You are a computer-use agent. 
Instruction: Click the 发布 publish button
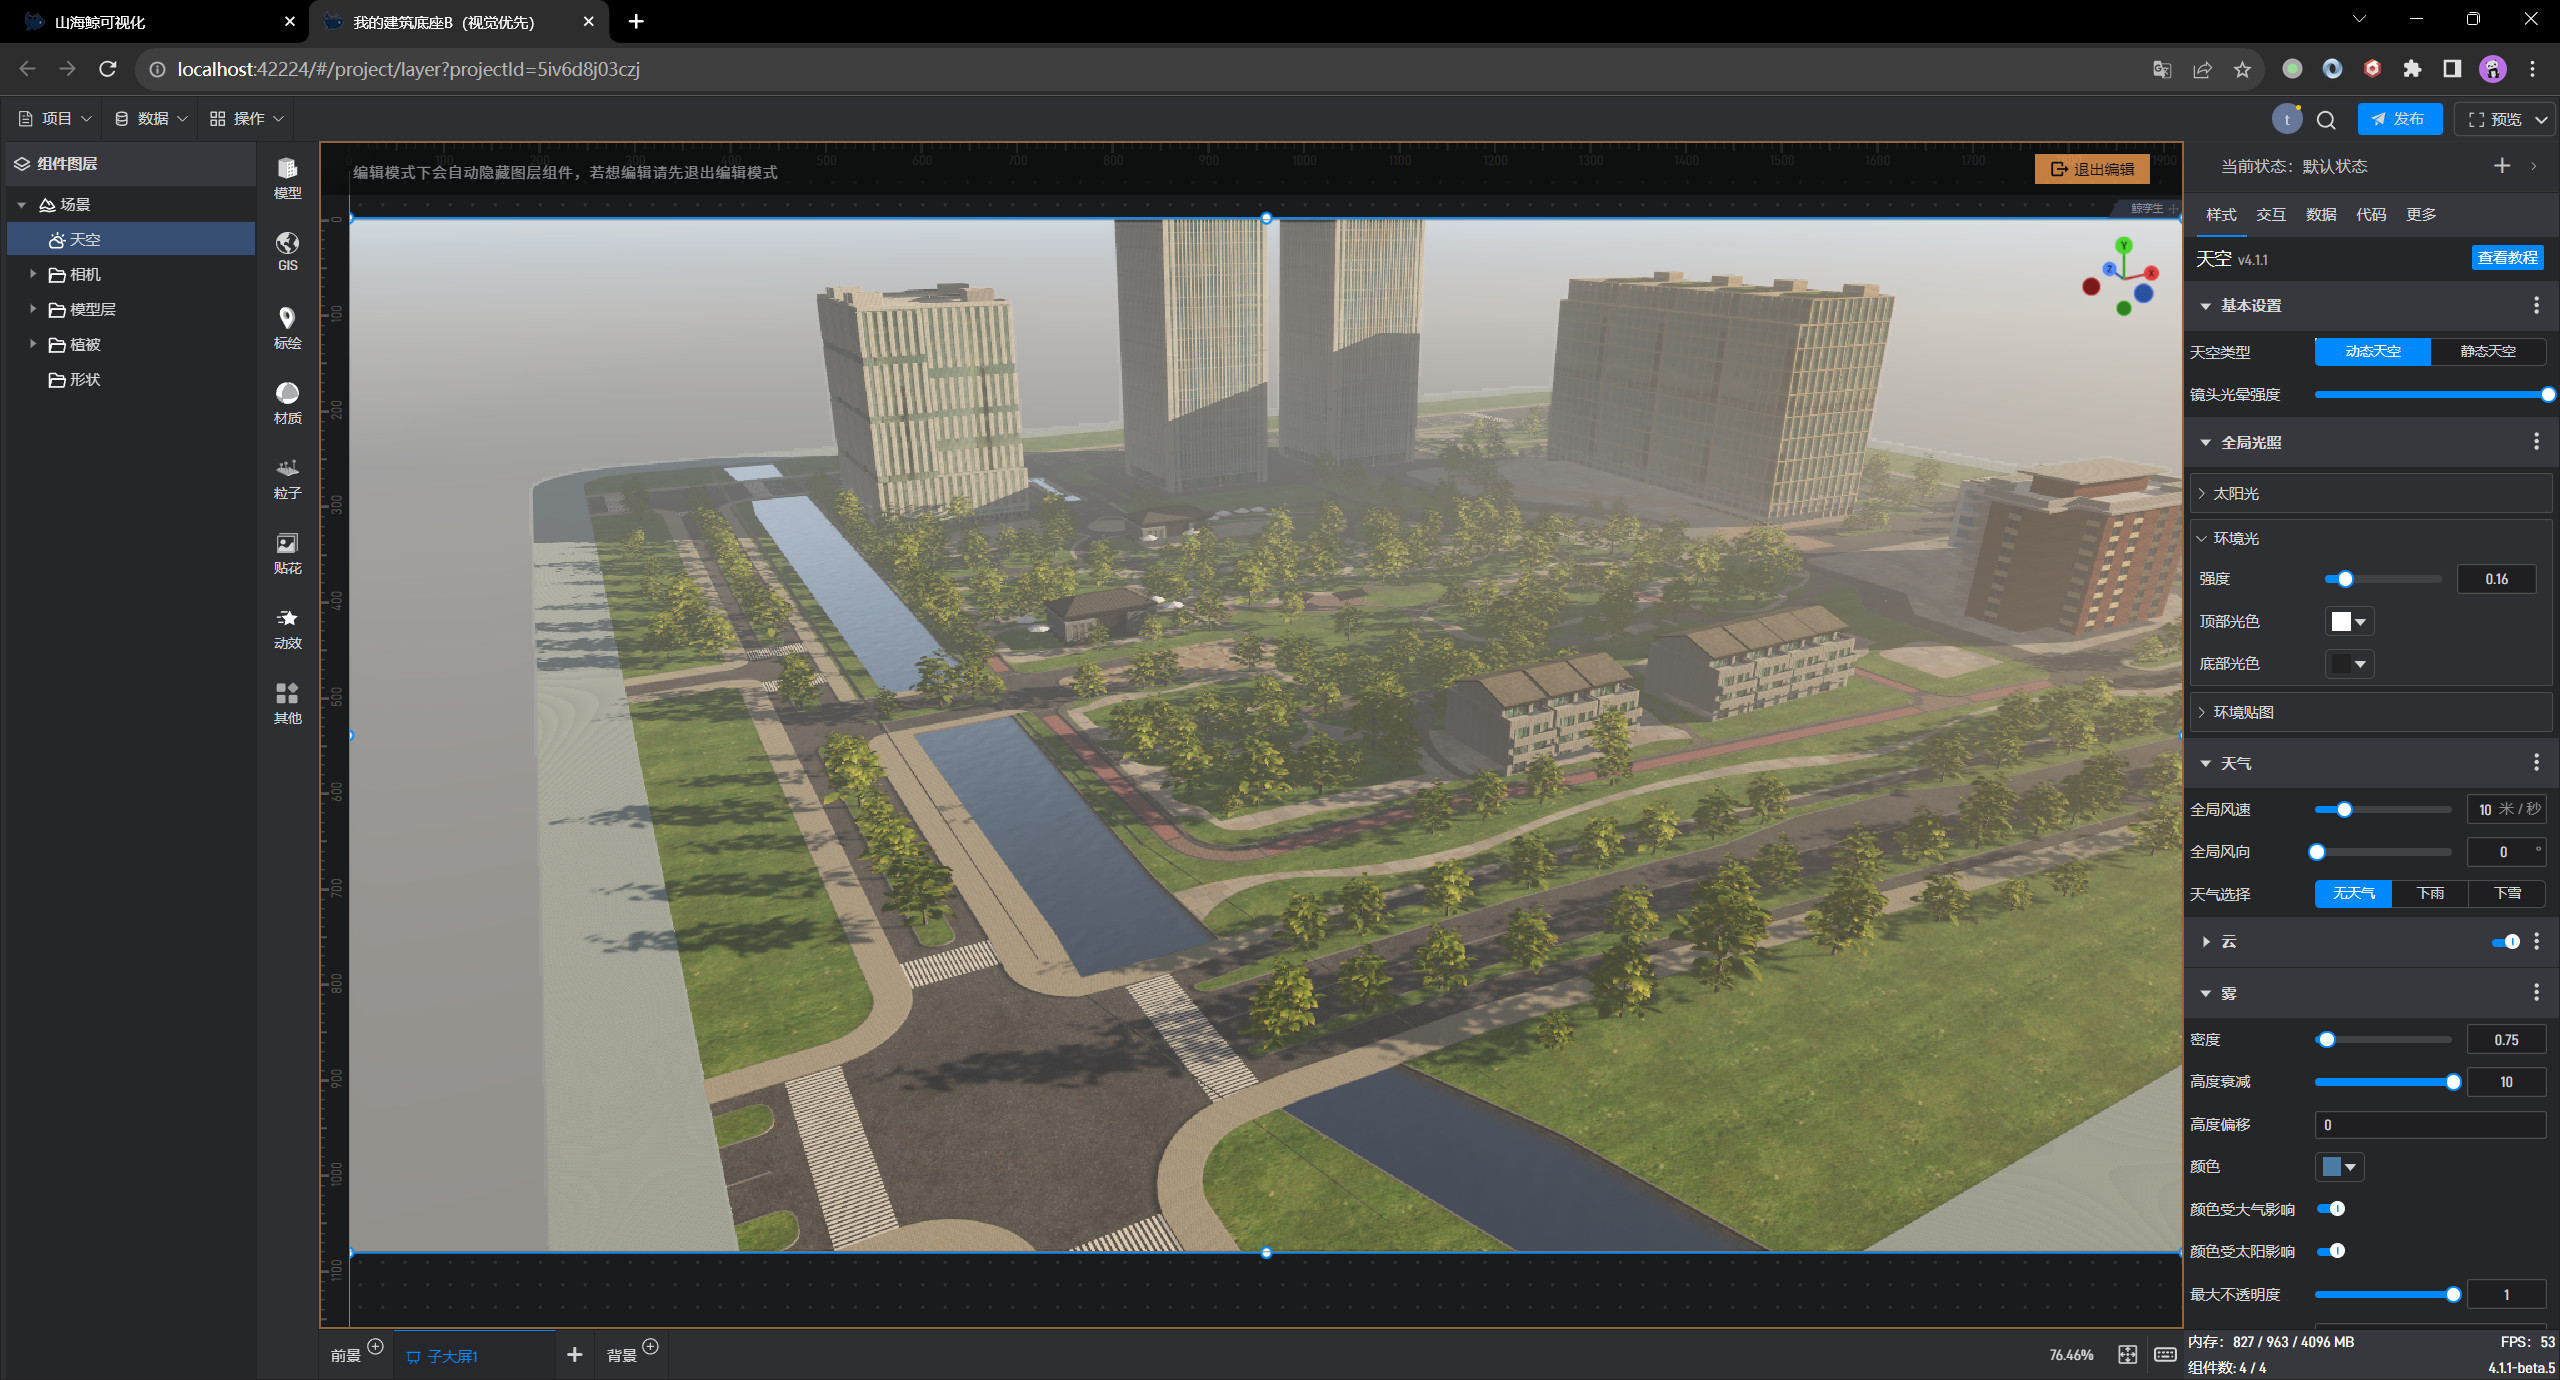click(x=2398, y=119)
